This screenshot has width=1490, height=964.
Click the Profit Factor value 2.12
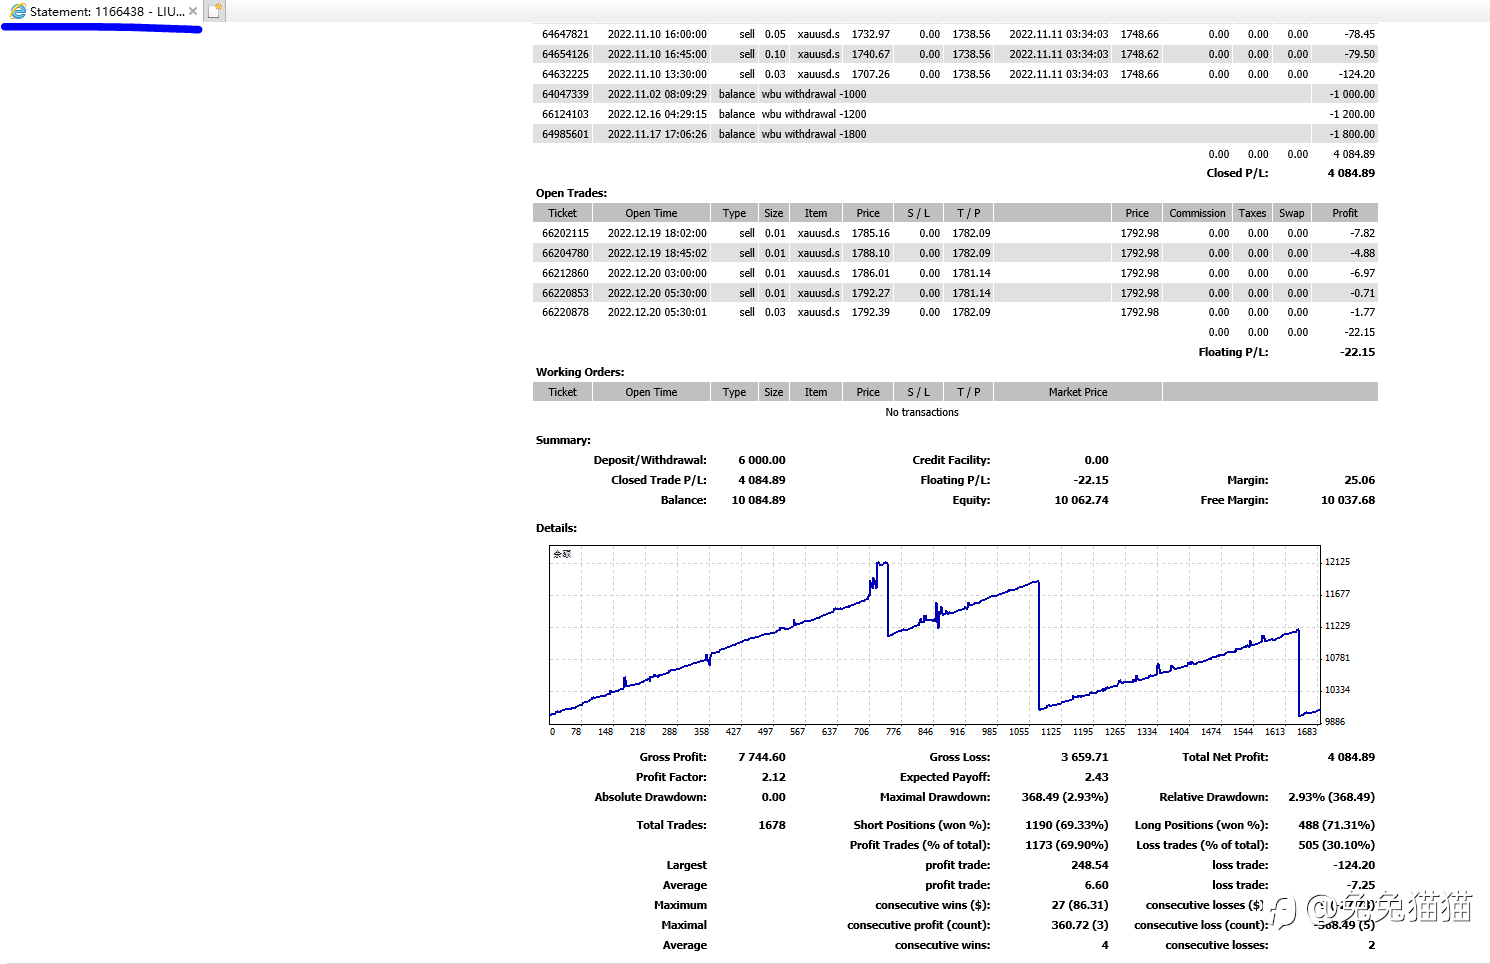(x=773, y=777)
